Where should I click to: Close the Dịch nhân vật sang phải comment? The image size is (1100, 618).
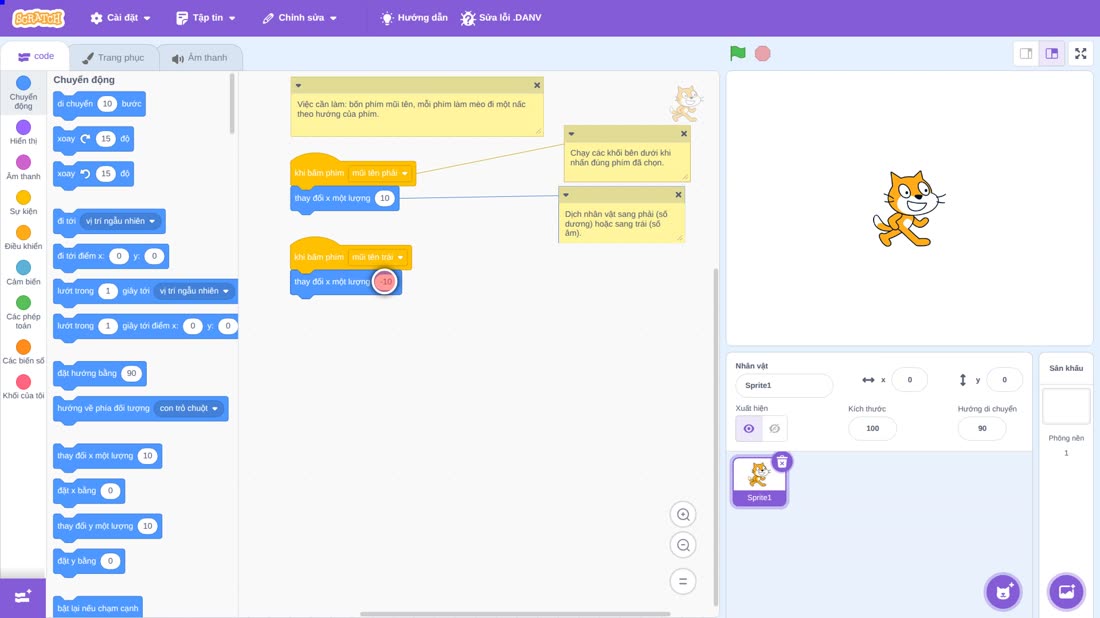click(x=678, y=194)
